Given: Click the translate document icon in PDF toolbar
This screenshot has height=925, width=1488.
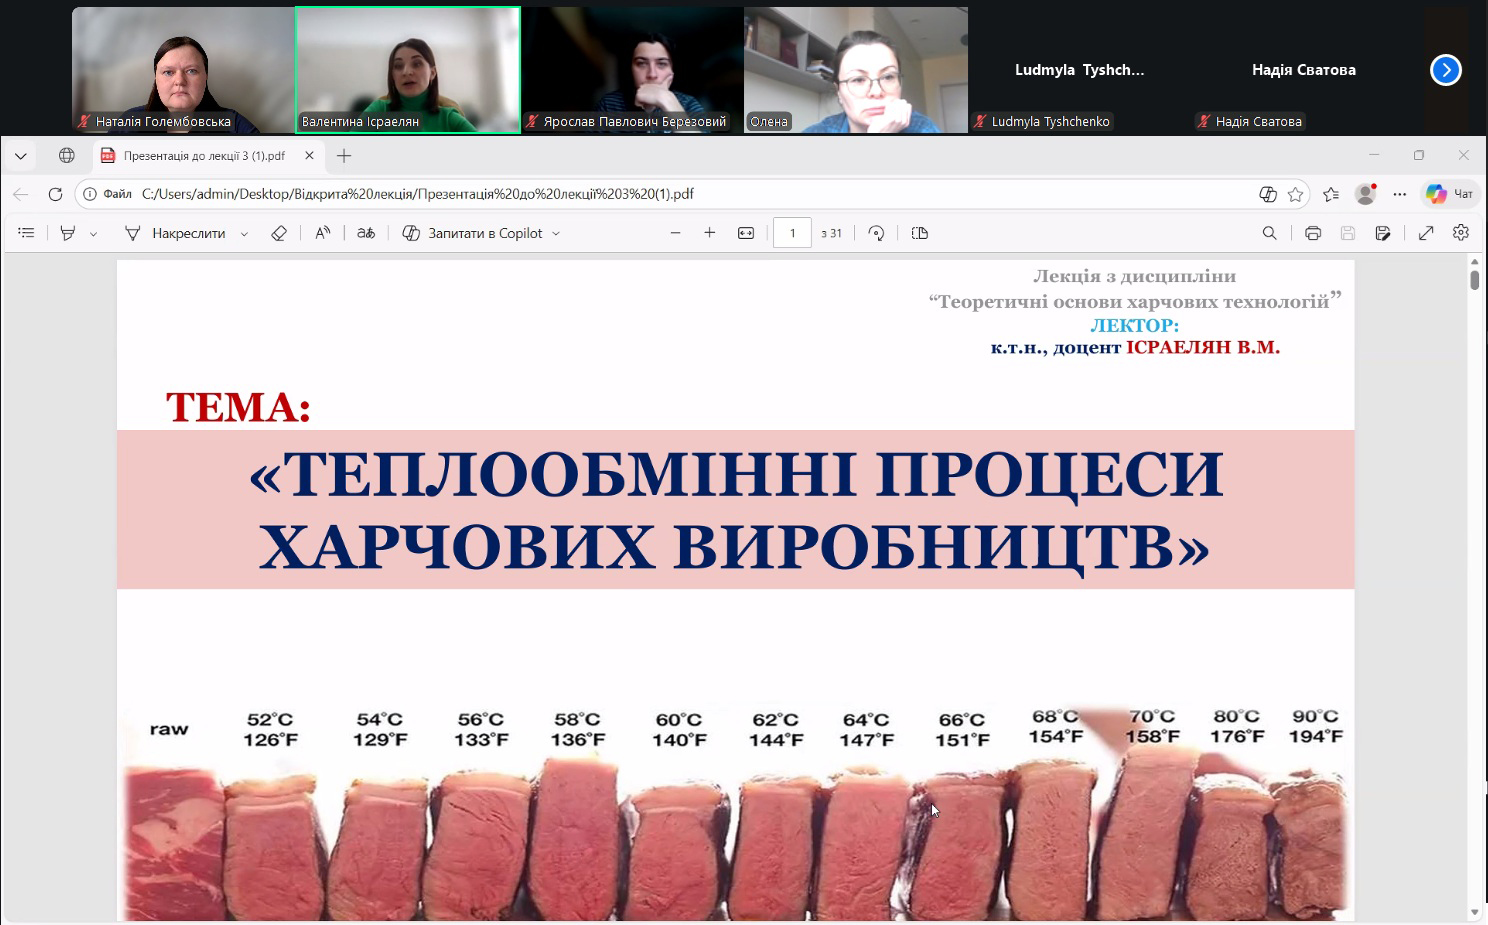Looking at the screenshot, I should [x=366, y=233].
